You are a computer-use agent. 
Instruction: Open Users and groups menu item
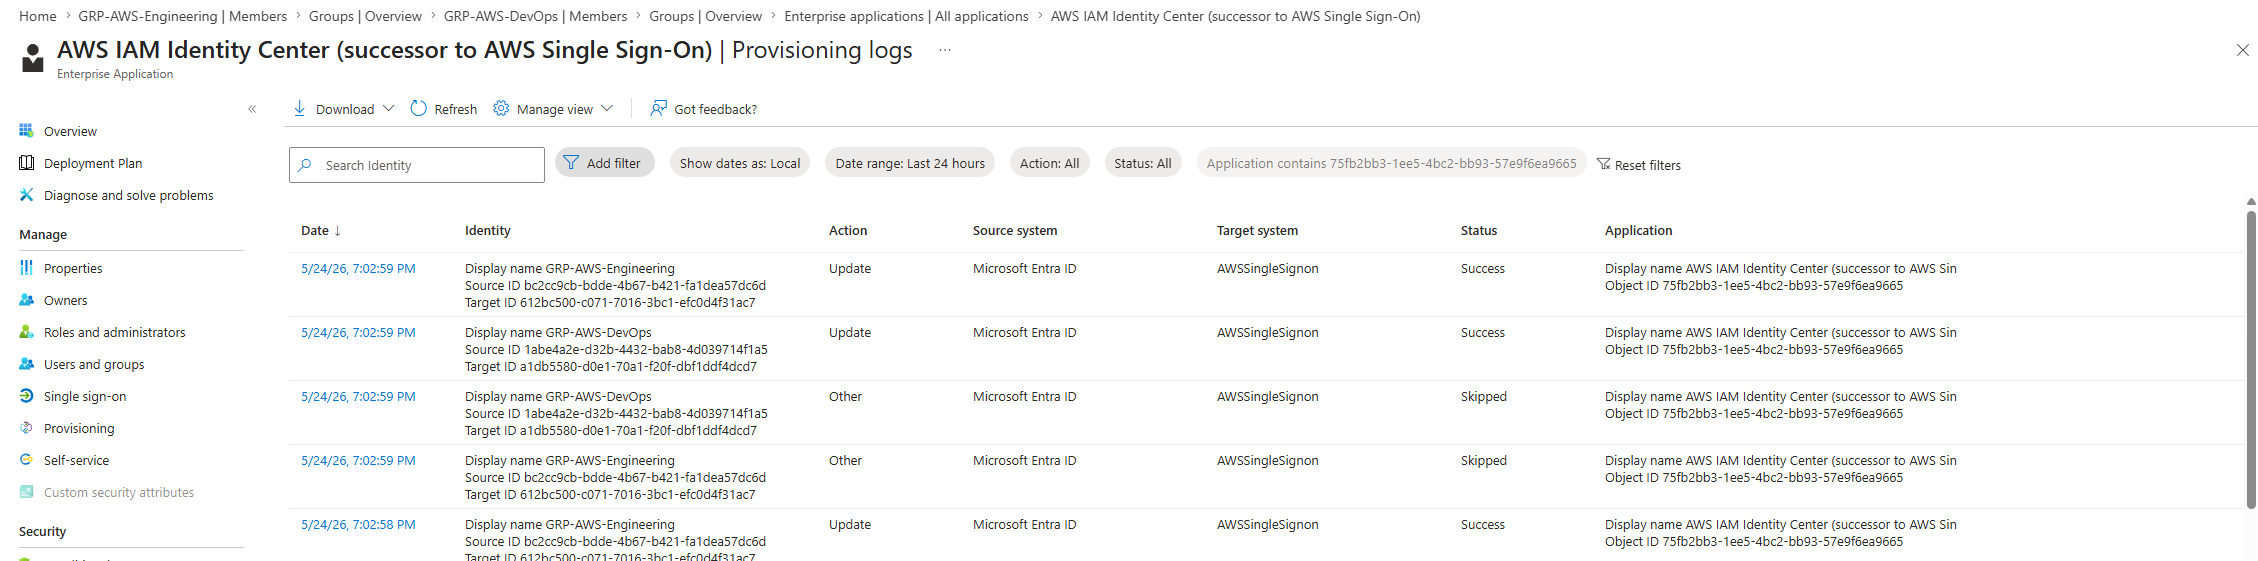[x=94, y=364]
